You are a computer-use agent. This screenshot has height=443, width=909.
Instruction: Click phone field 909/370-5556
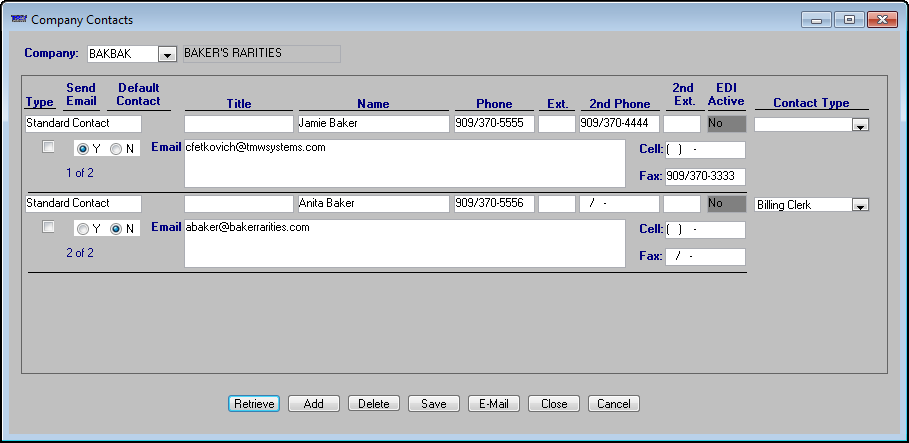pyautogui.click(x=494, y=204)
